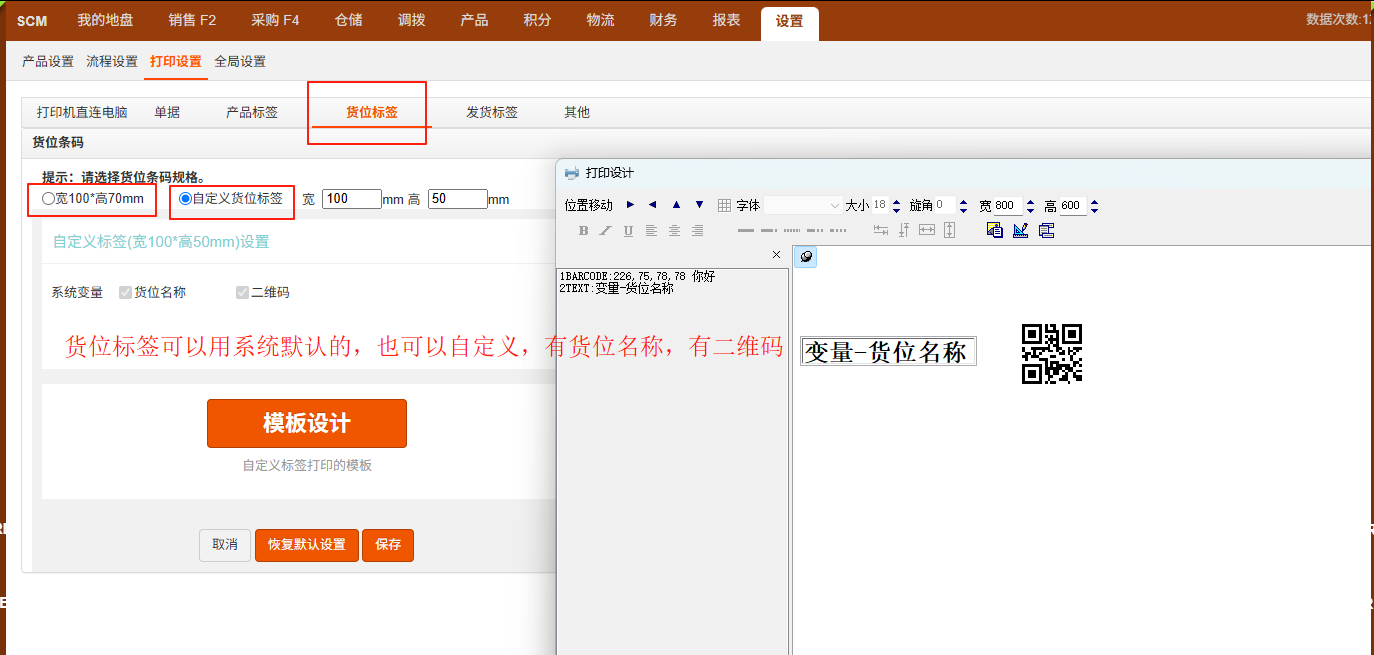
Task: Choose the last line style in the row
Action: coord(838,231)
